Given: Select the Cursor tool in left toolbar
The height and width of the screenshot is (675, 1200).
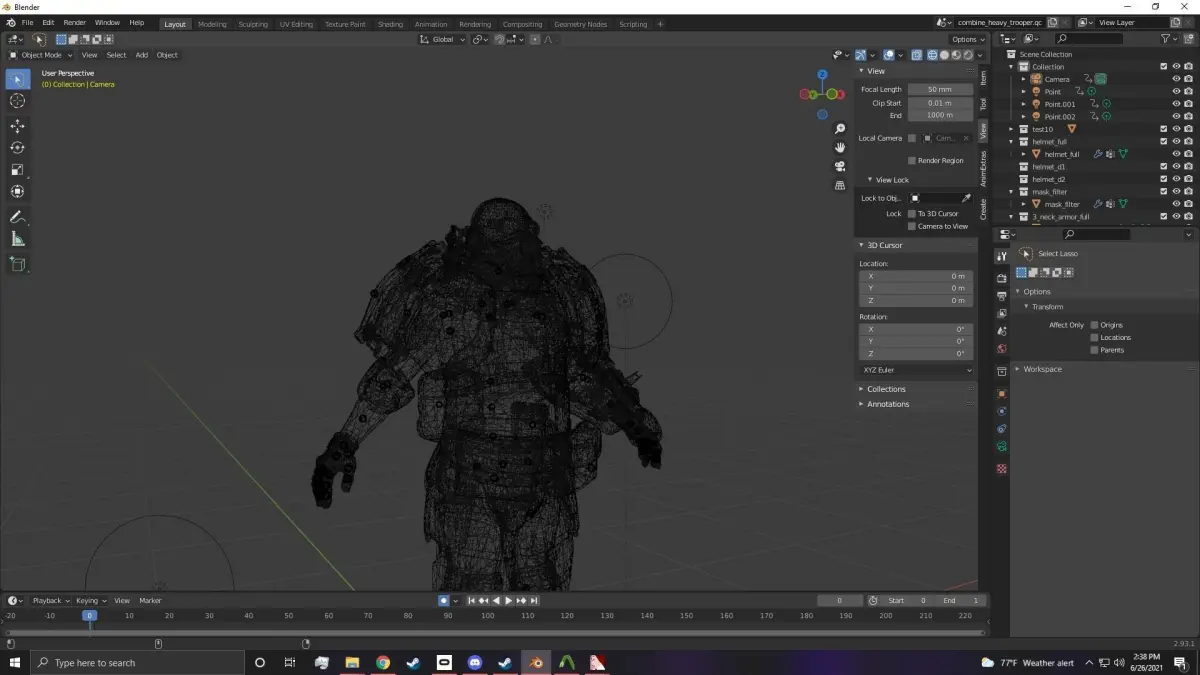Looking at the screenshot, I should point(17,101).
